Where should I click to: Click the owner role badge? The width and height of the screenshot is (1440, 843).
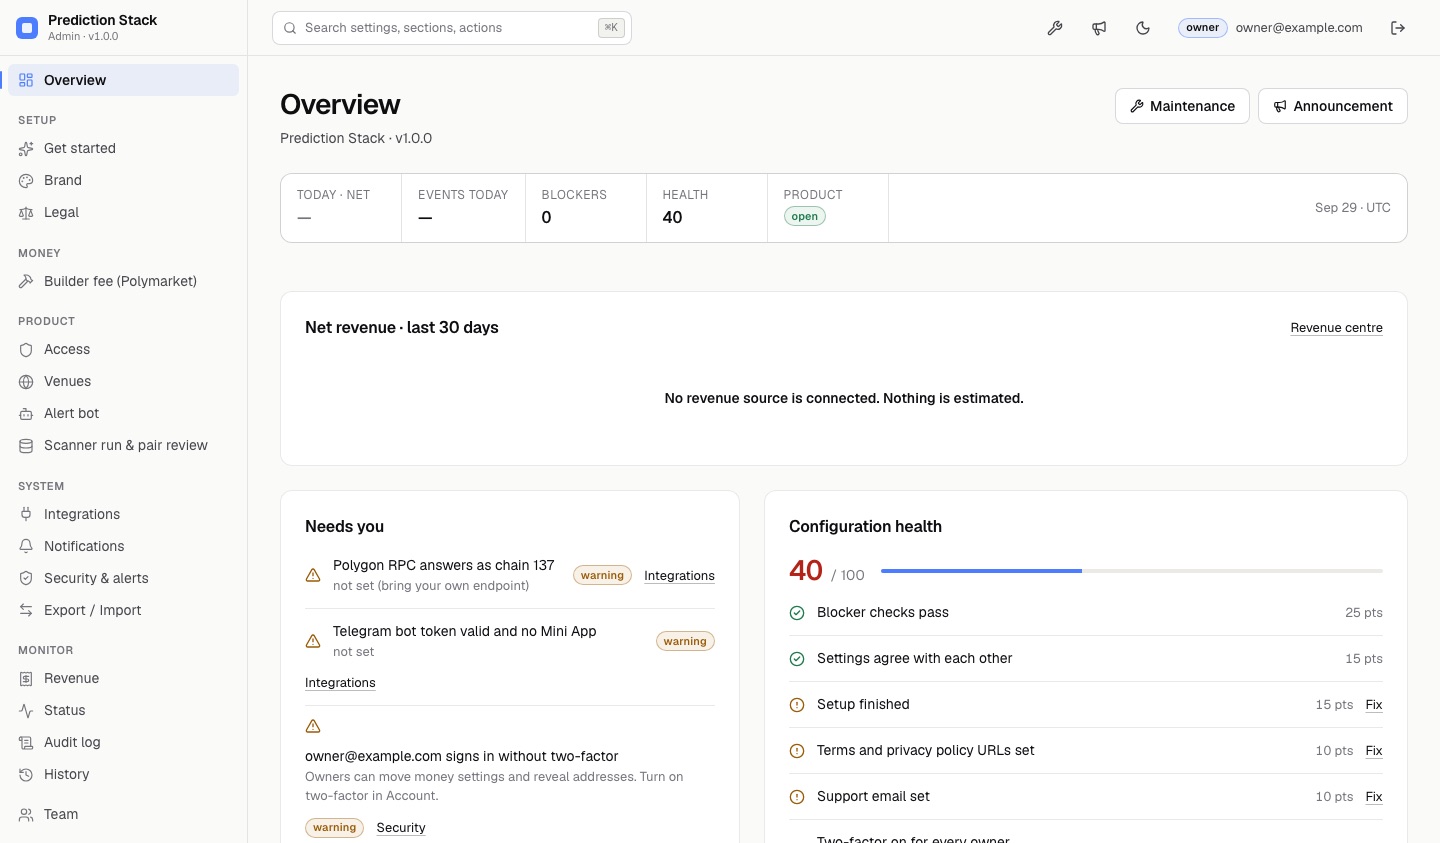click(x=1202, y=28)
